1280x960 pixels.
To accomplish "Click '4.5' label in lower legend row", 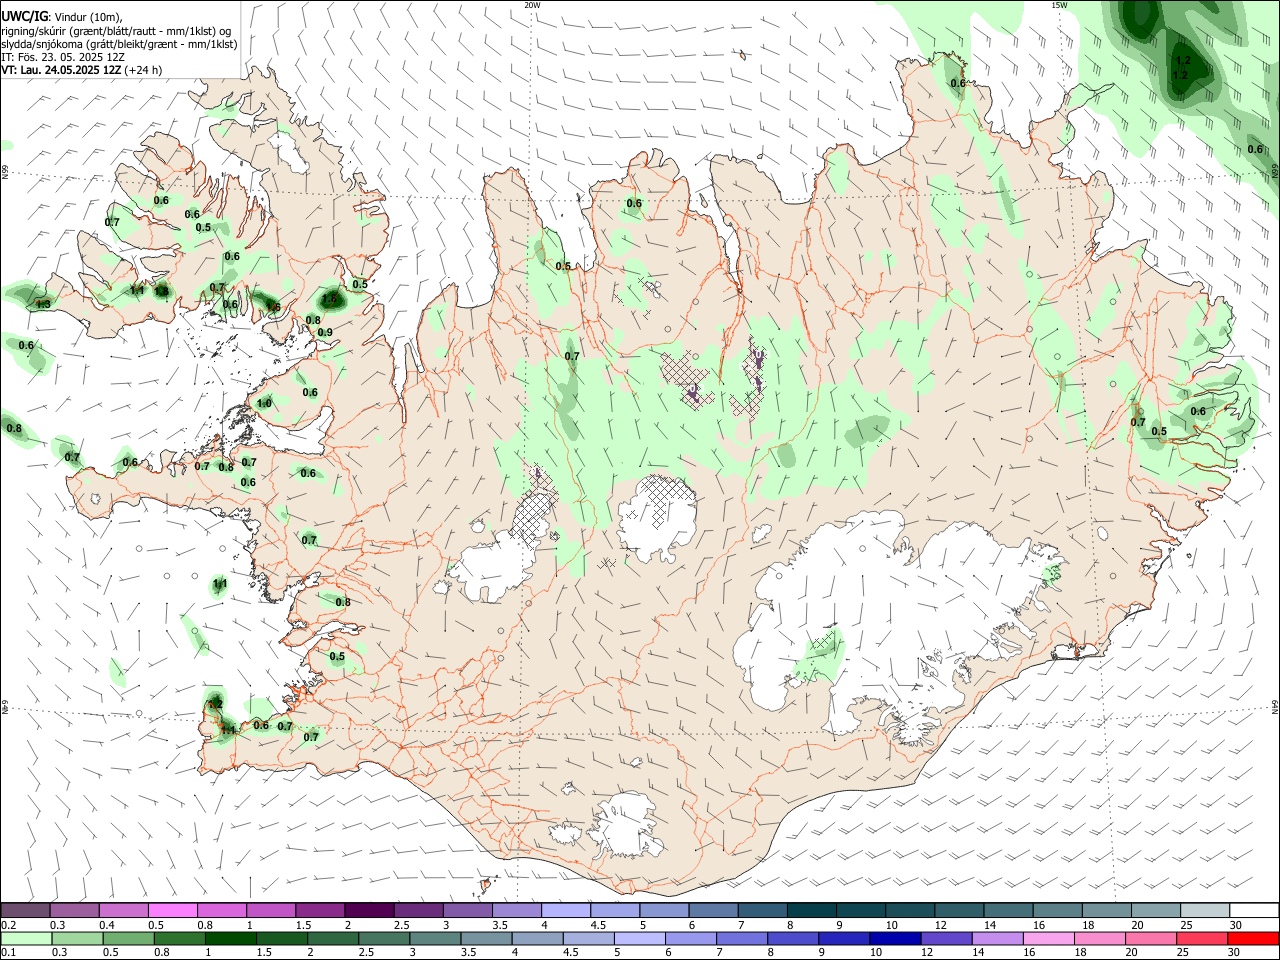I will coord(570,953).
